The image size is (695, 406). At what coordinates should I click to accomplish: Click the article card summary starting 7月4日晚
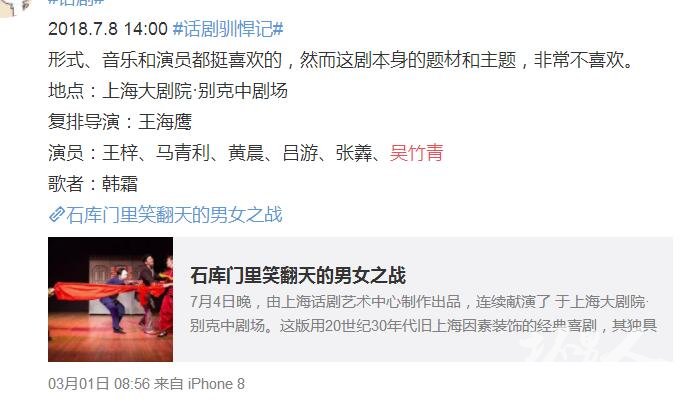tap(423, 314)
